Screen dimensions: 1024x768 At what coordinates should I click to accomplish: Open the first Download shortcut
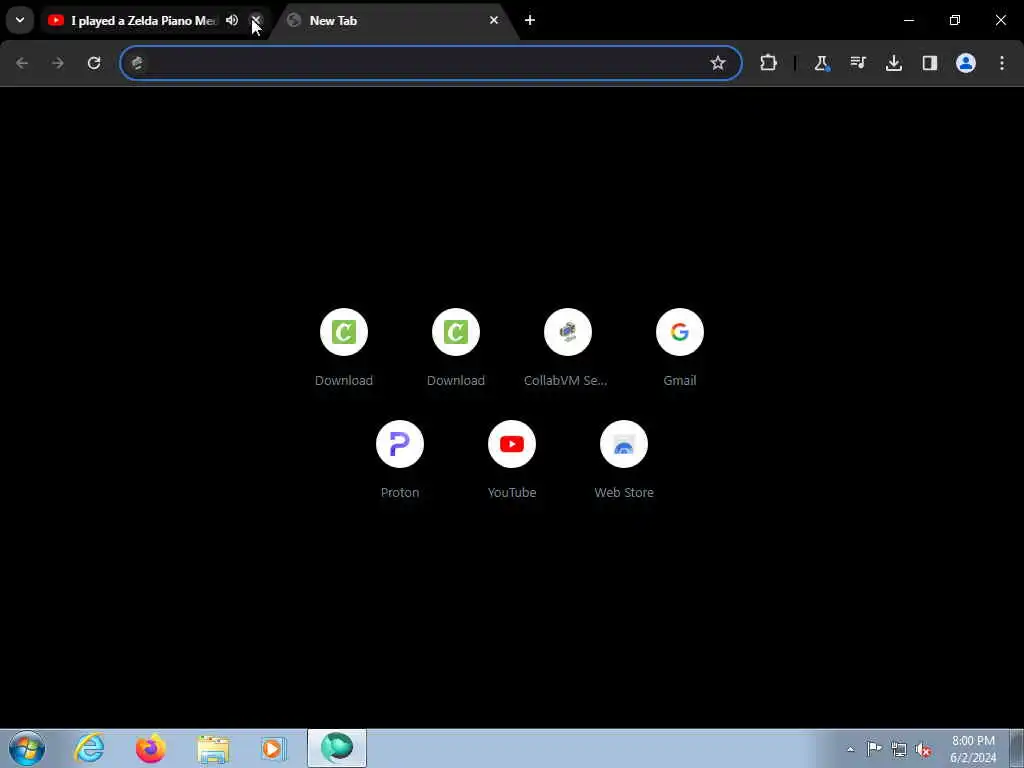[x=344, y=347]
